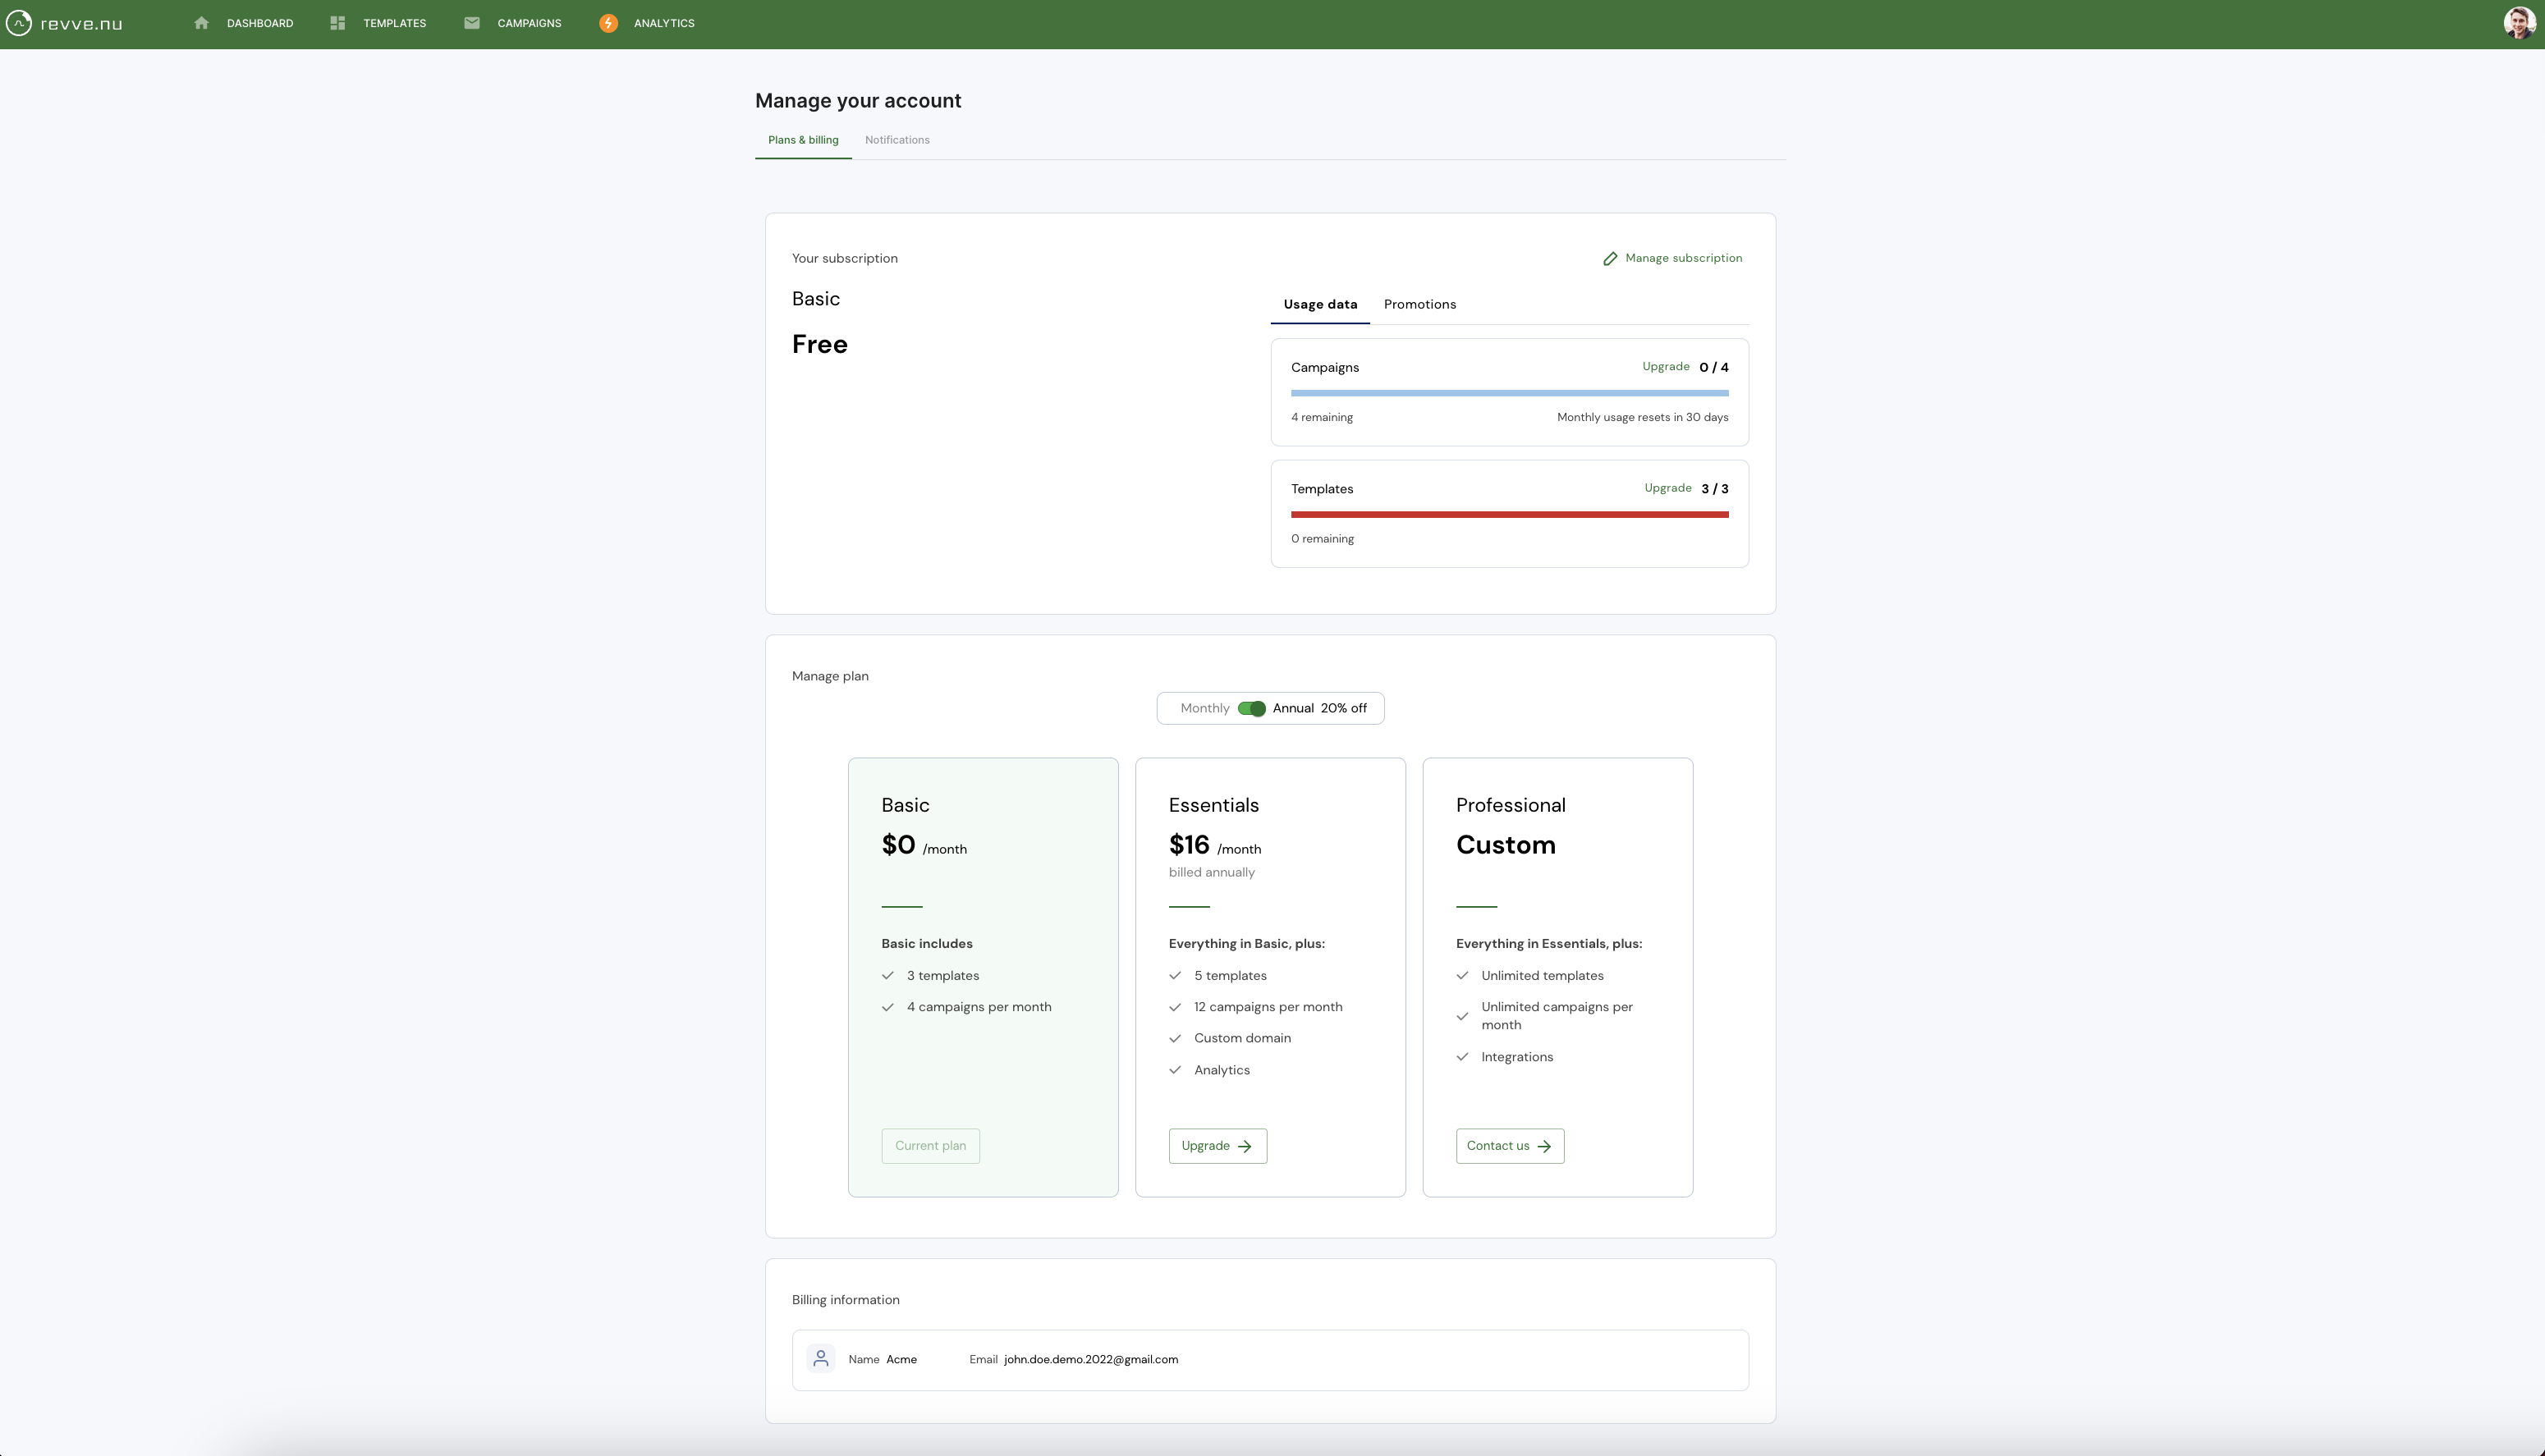Click Upgrade link next to Templates usage
The image size is (2545, 1456).
[x=1667, y=488]
